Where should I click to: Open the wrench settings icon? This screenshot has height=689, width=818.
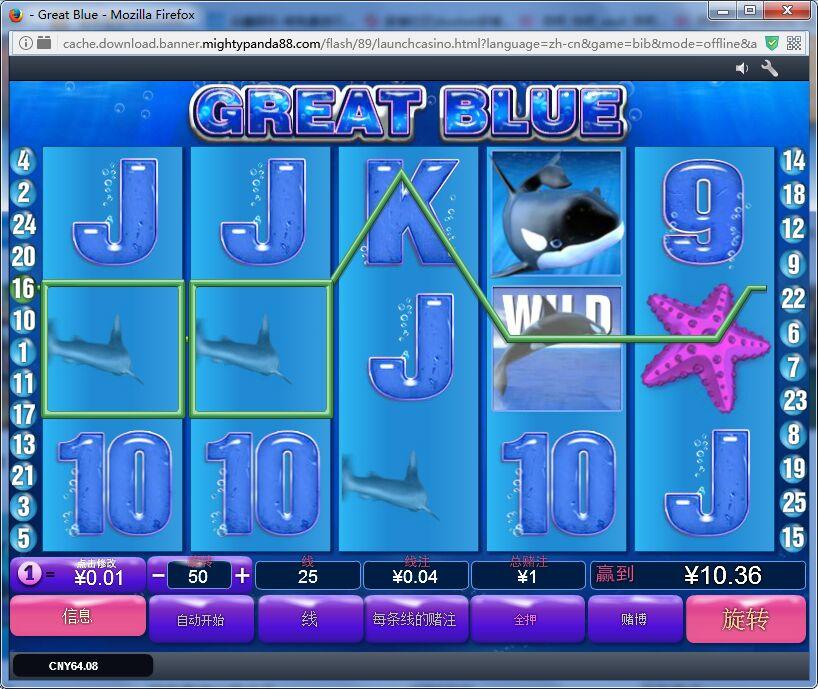click(x=769, y=68)
